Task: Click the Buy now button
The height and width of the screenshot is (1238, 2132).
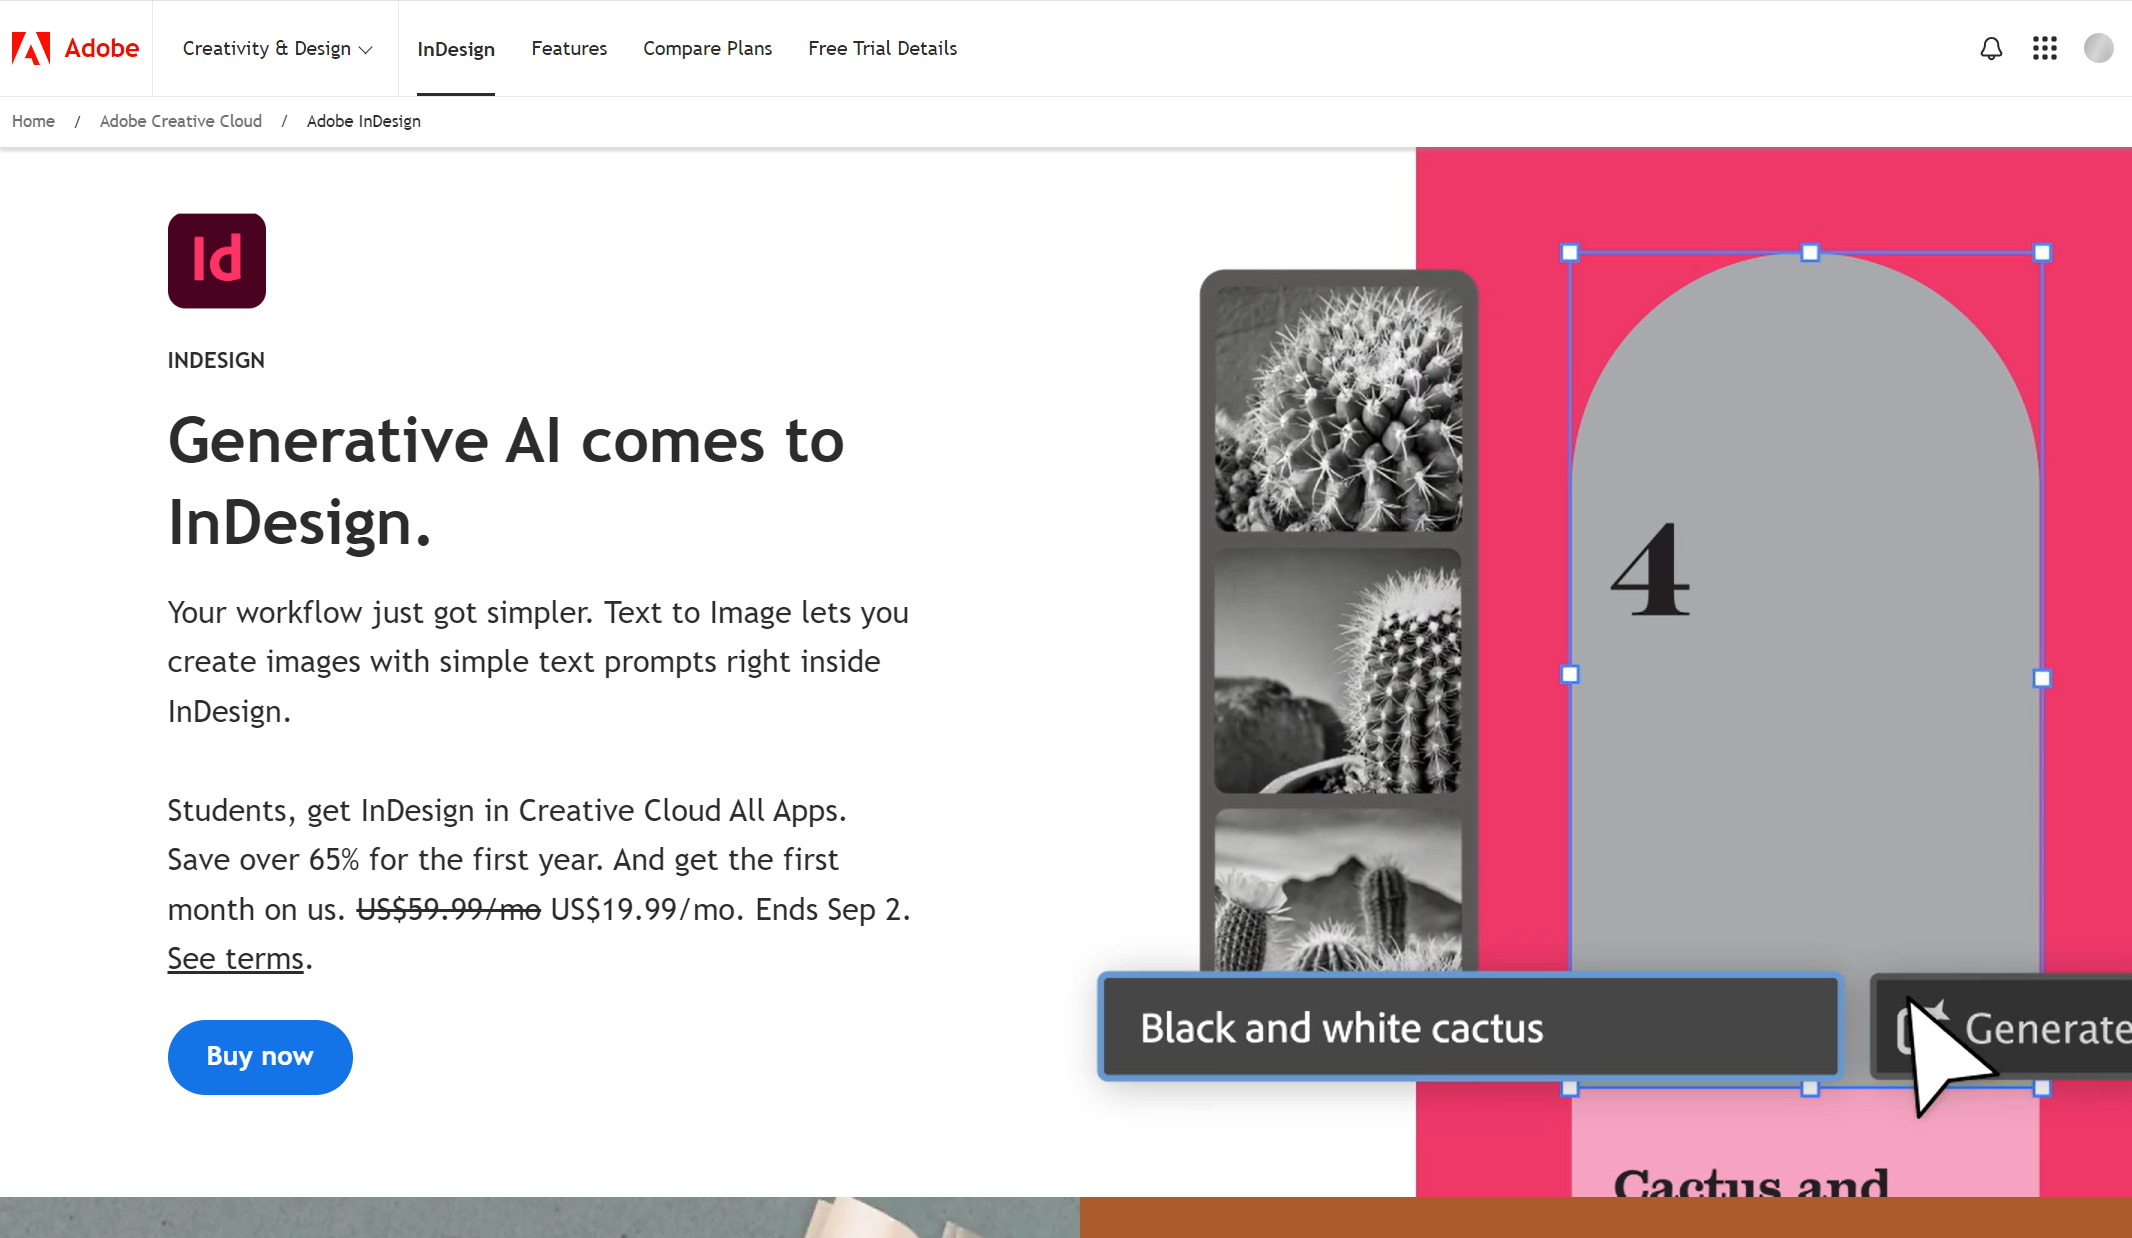Action: coord(260,1057)
